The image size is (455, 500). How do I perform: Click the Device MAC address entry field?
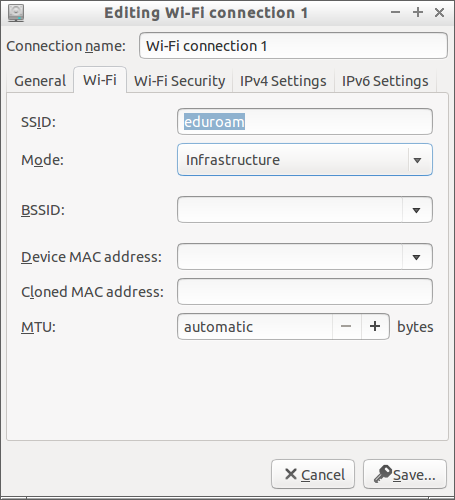tap(290, 257)
